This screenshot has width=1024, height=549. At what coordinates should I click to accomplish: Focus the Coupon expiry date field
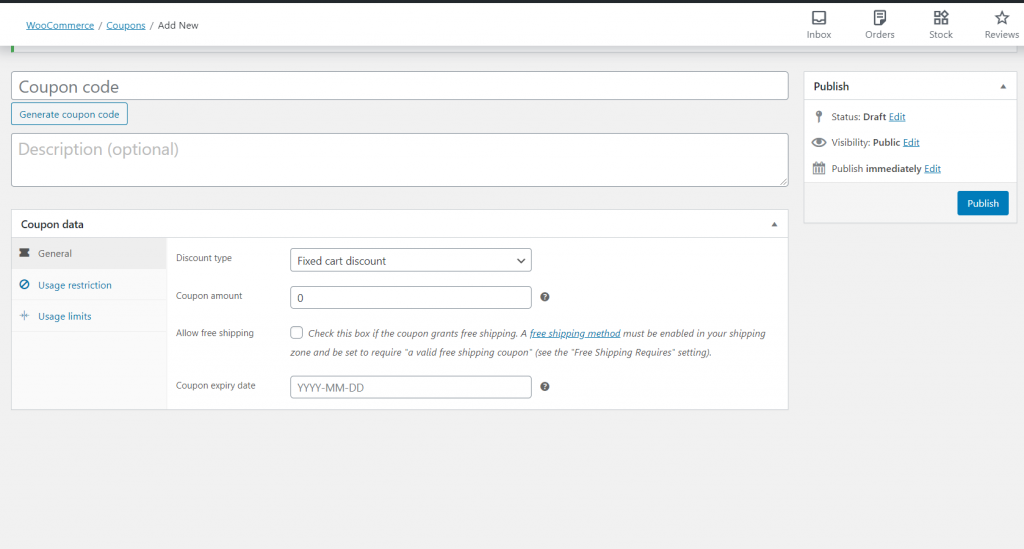point(411,387)
